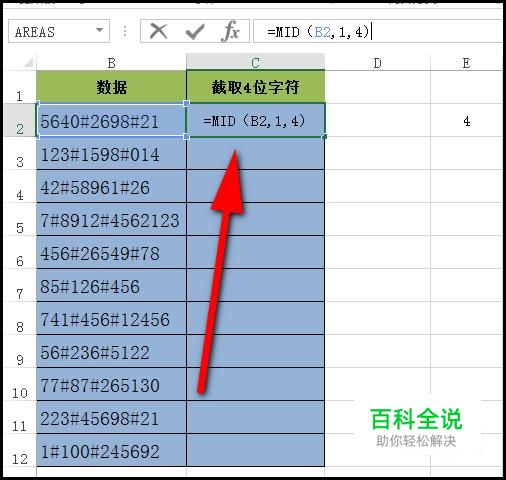The image size is (506, 480).
Task: Select cell containing 56#236#5122
Action: click(111, 351)
